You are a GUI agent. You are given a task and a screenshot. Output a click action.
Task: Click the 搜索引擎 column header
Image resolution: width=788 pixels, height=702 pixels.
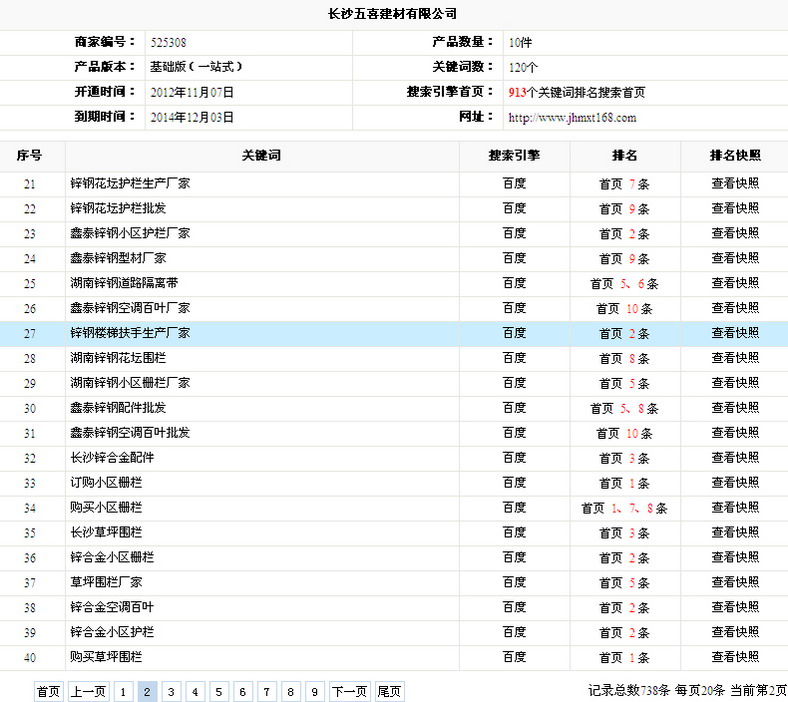click(514, 156)
